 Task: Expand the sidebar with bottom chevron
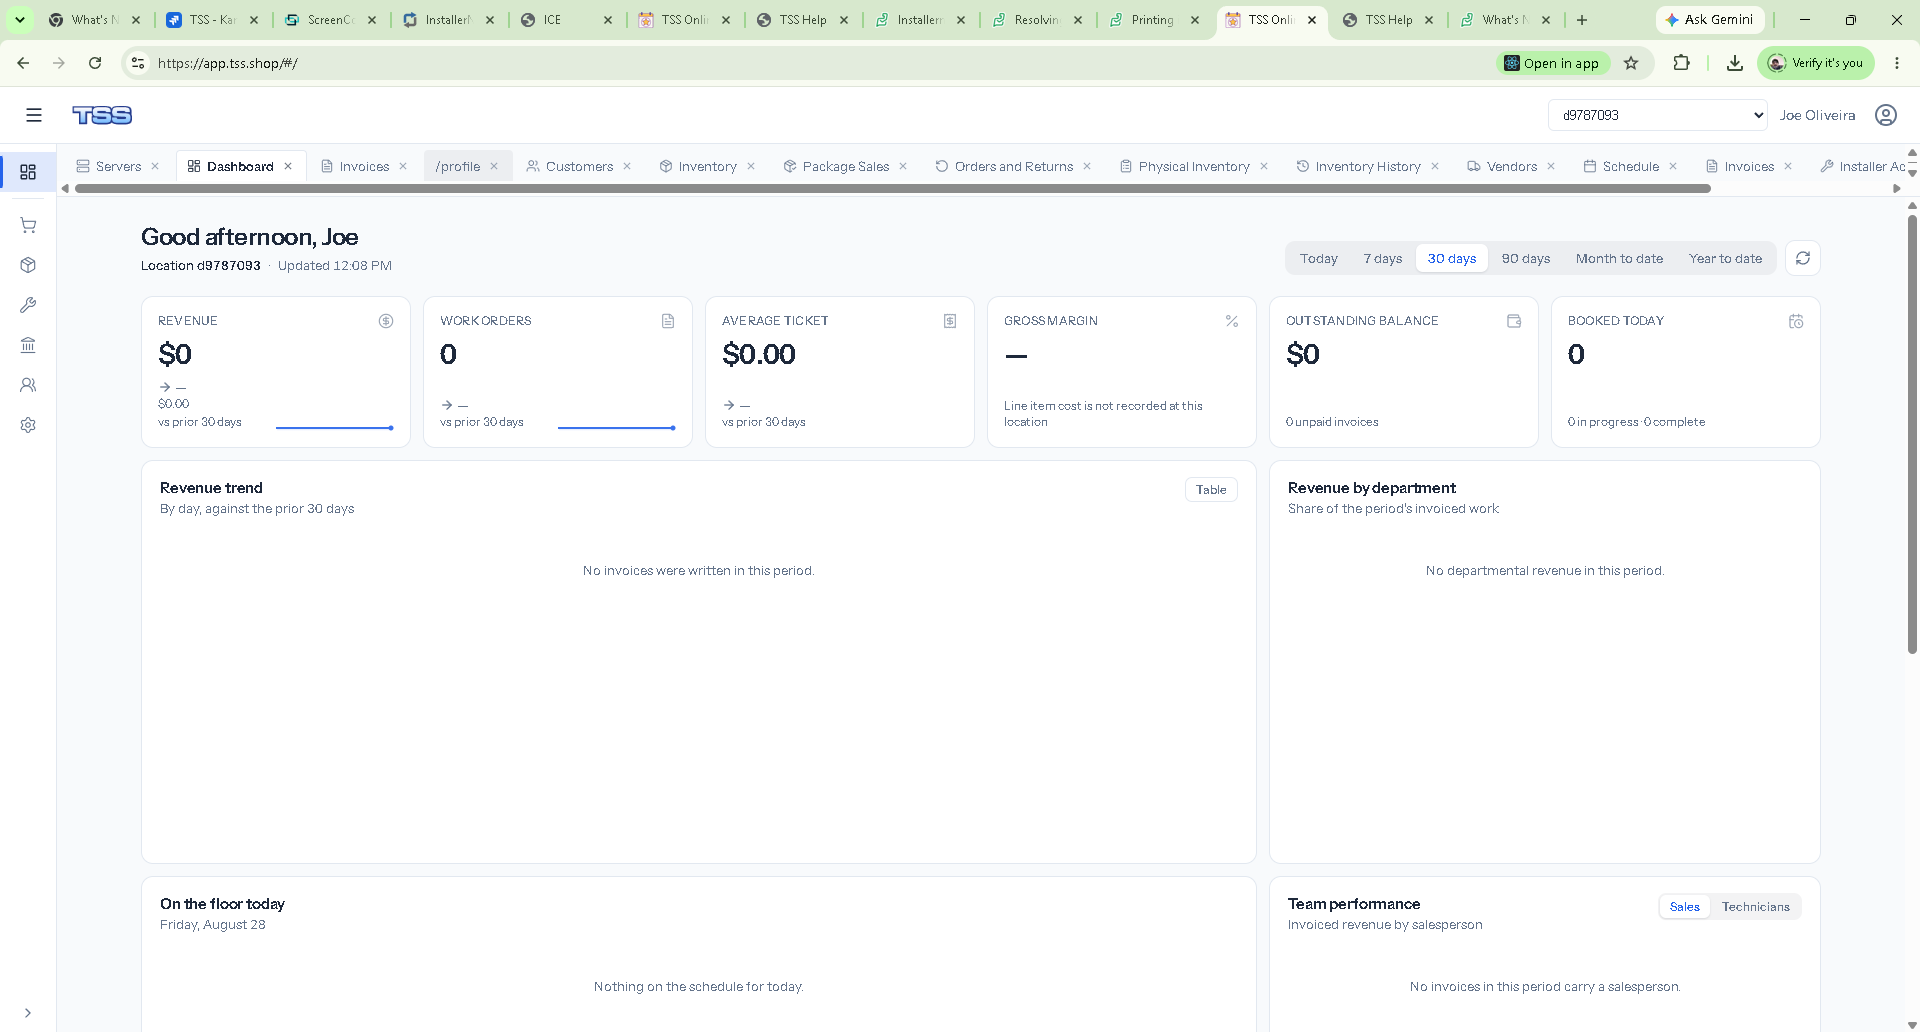pos(28,1013)
